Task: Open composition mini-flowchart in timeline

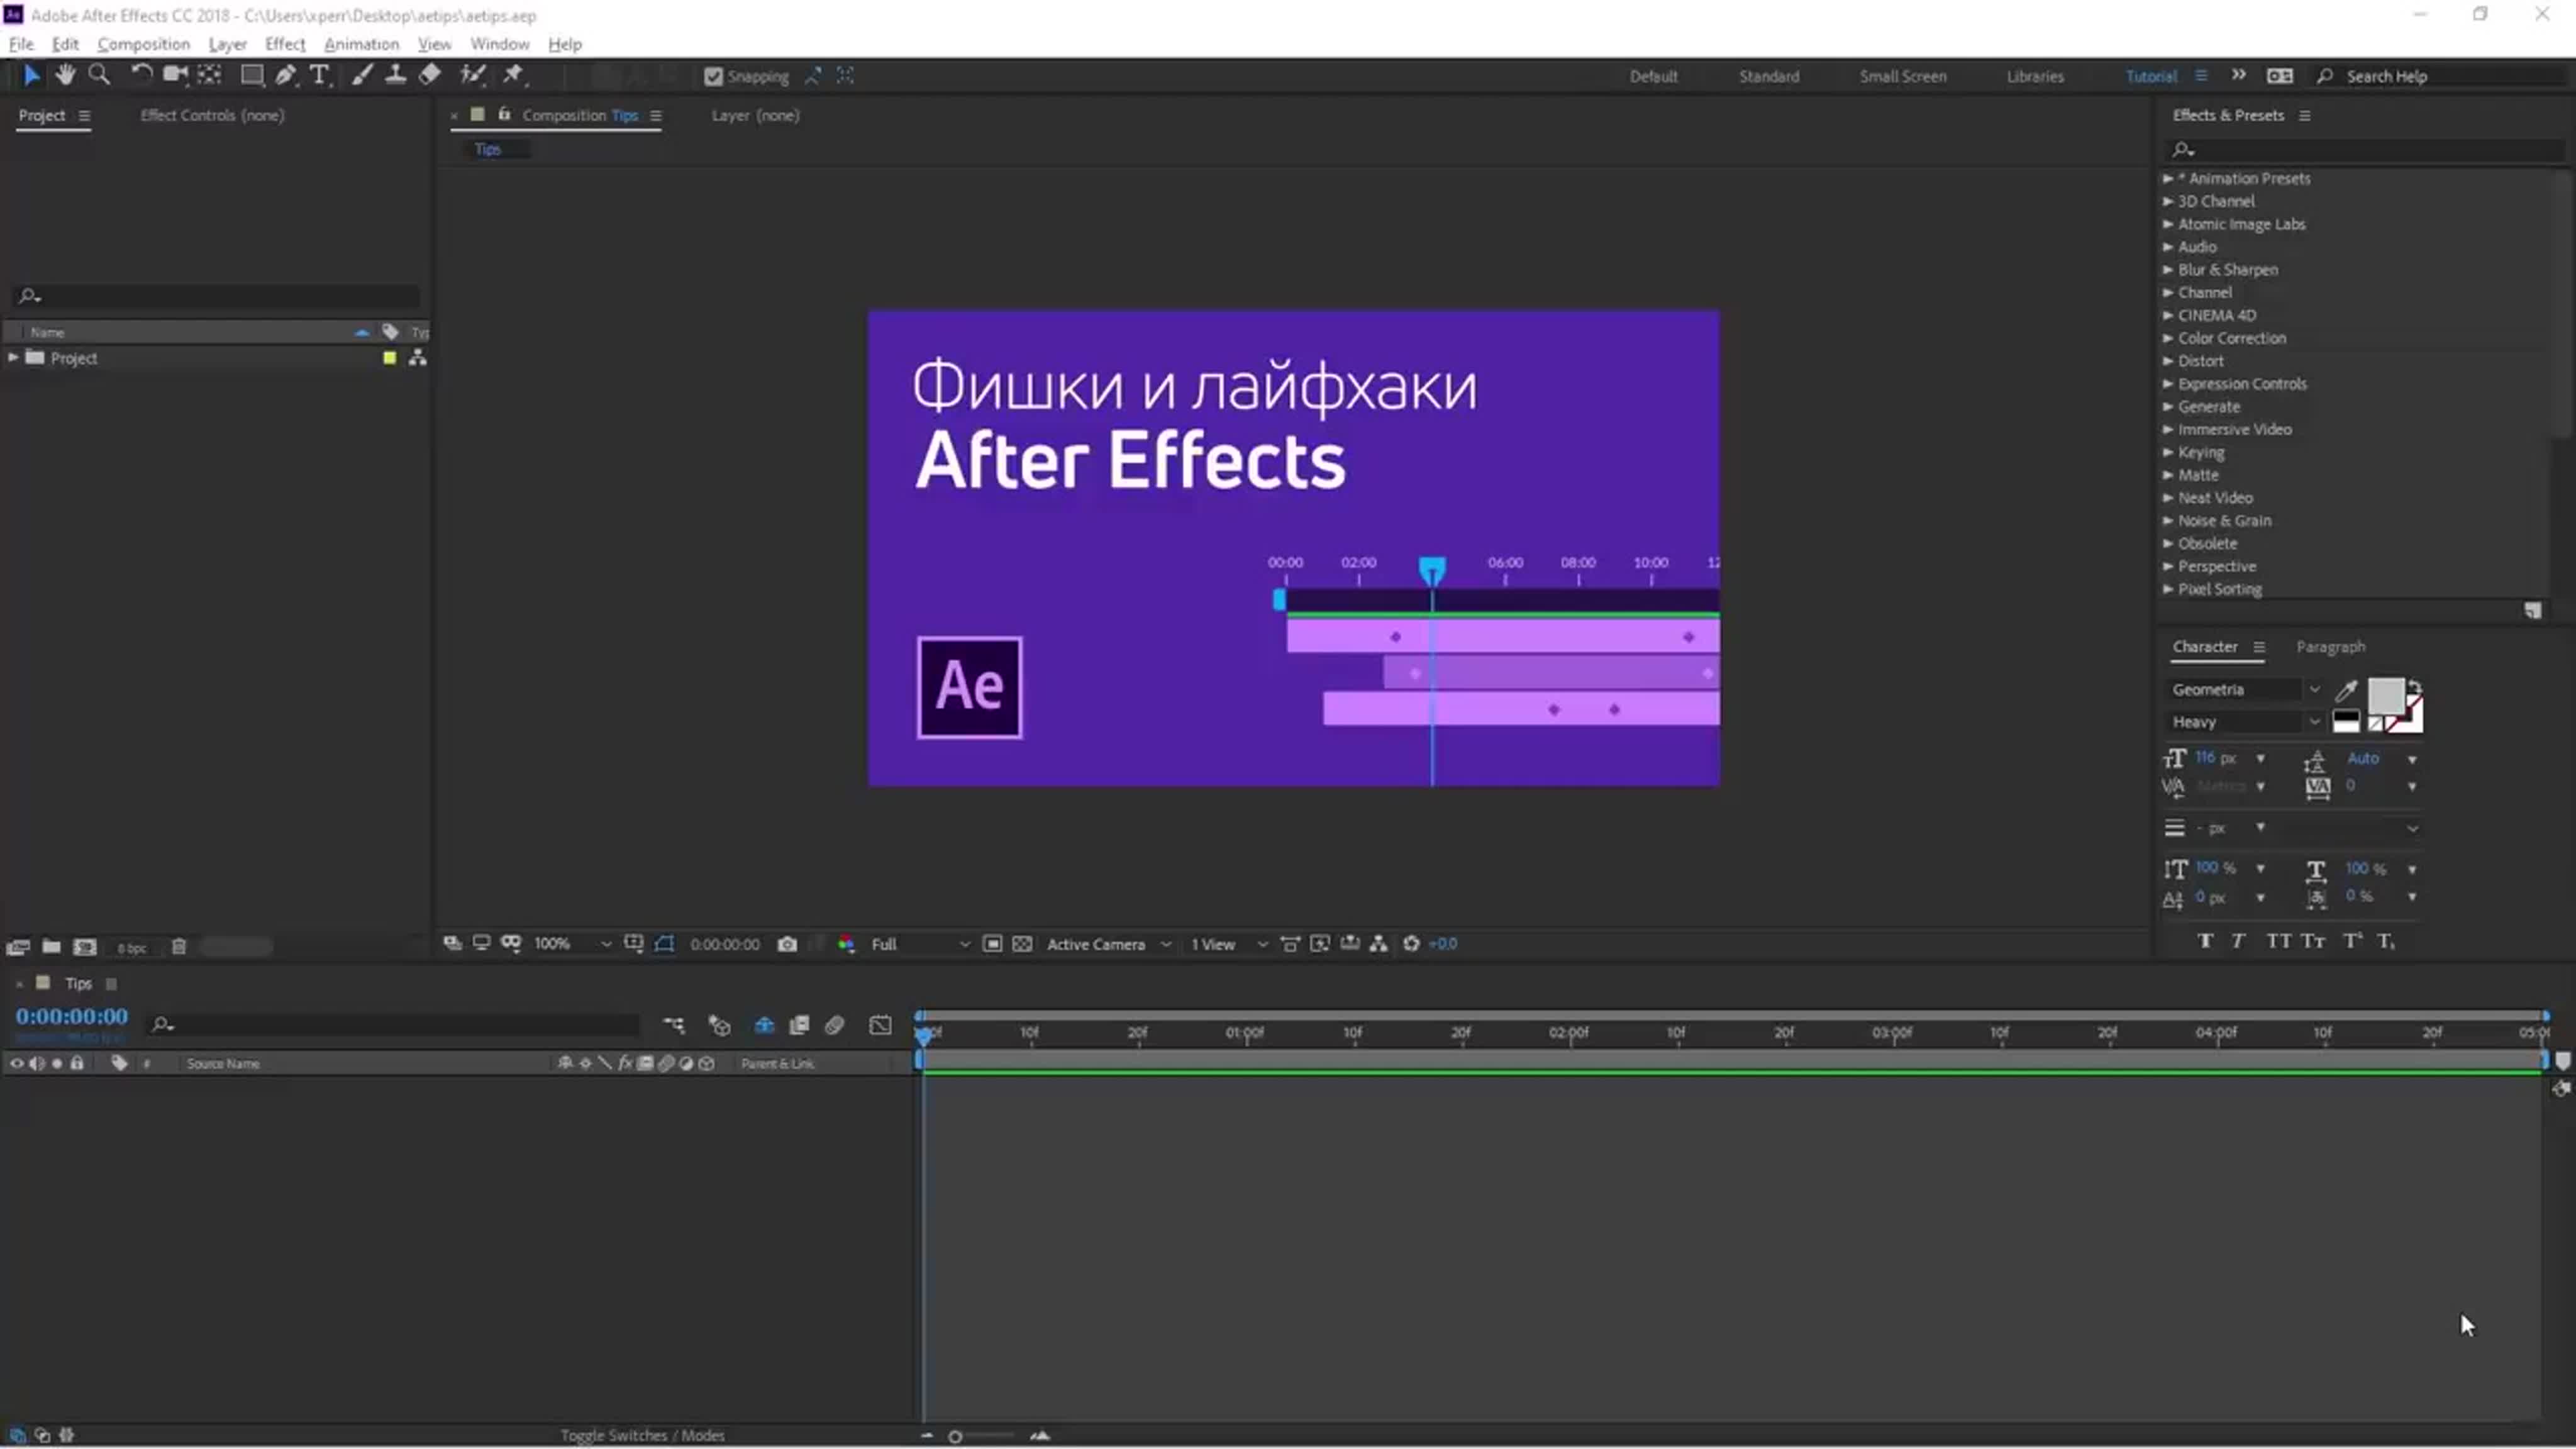Action: click(674, 1025)
